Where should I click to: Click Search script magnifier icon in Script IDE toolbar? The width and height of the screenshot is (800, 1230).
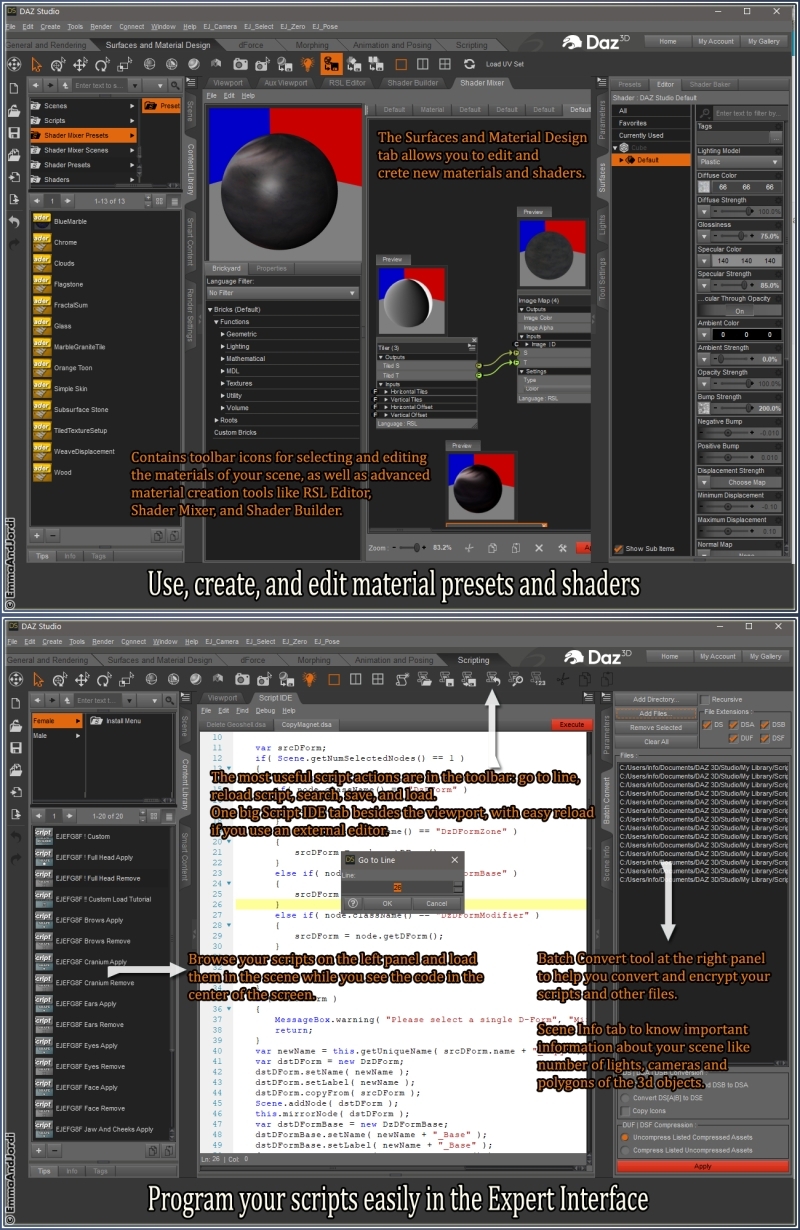point(517,679)
